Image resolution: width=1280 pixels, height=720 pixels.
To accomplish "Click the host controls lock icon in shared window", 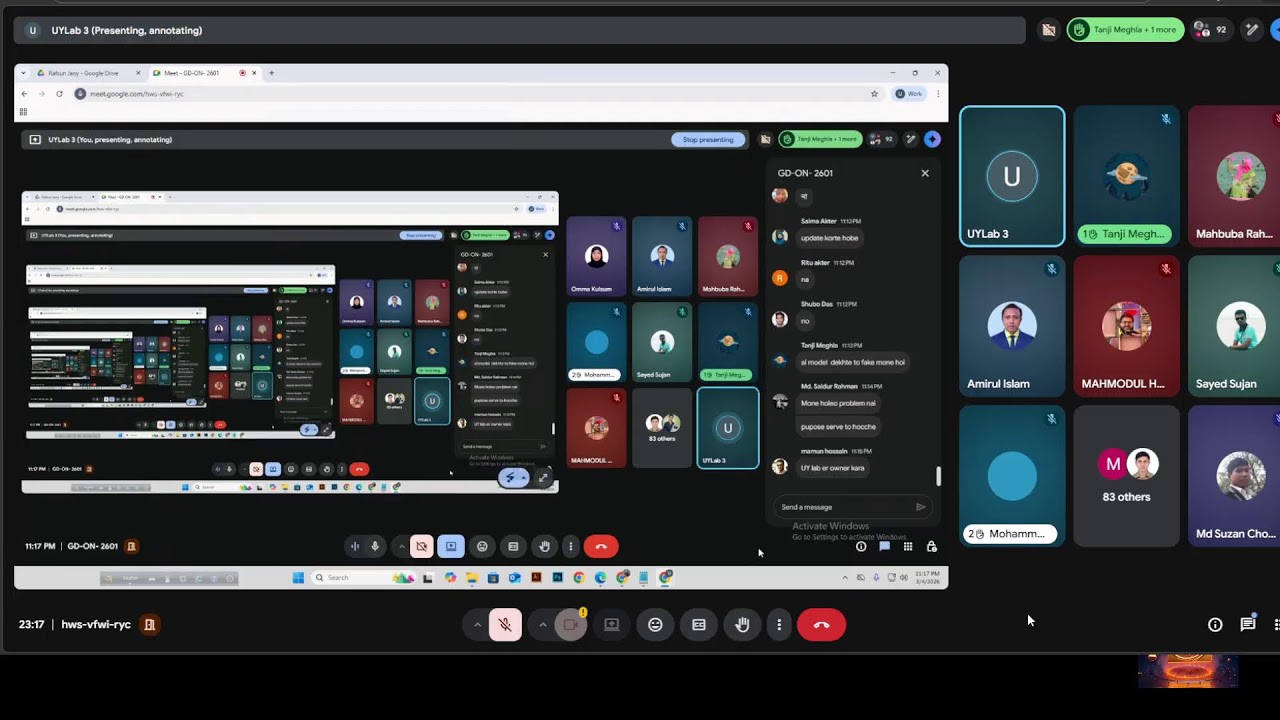I will [x=932, y=547].
